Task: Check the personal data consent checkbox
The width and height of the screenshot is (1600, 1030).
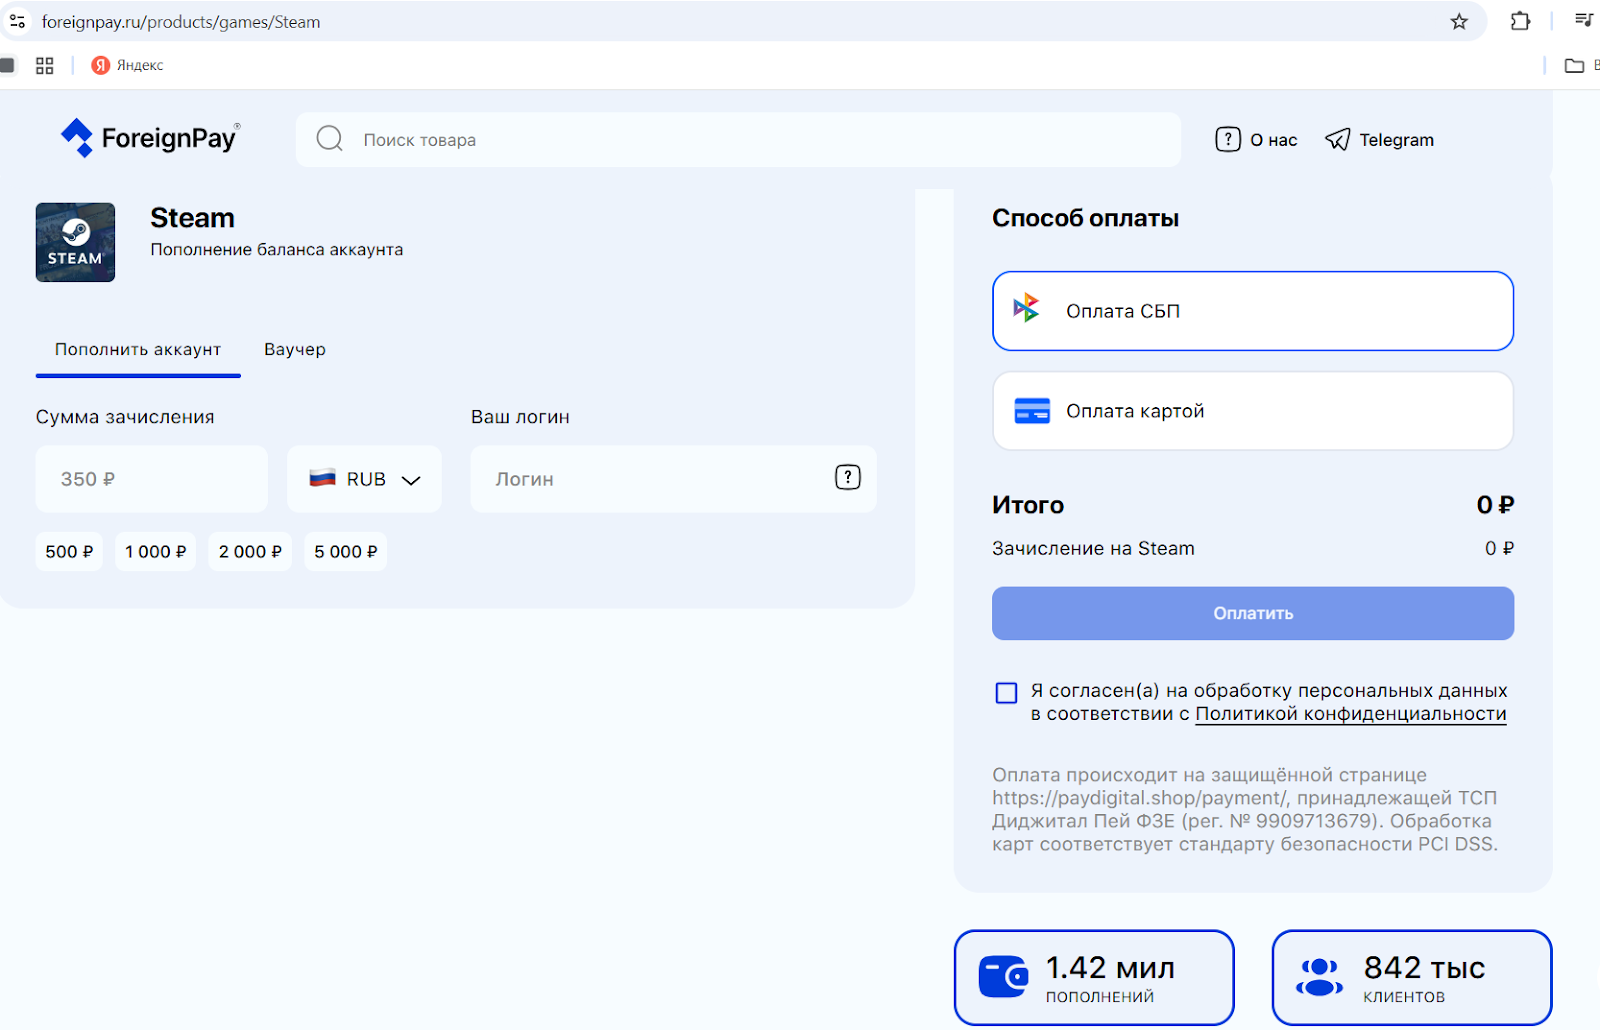Action: (1006, 693)
